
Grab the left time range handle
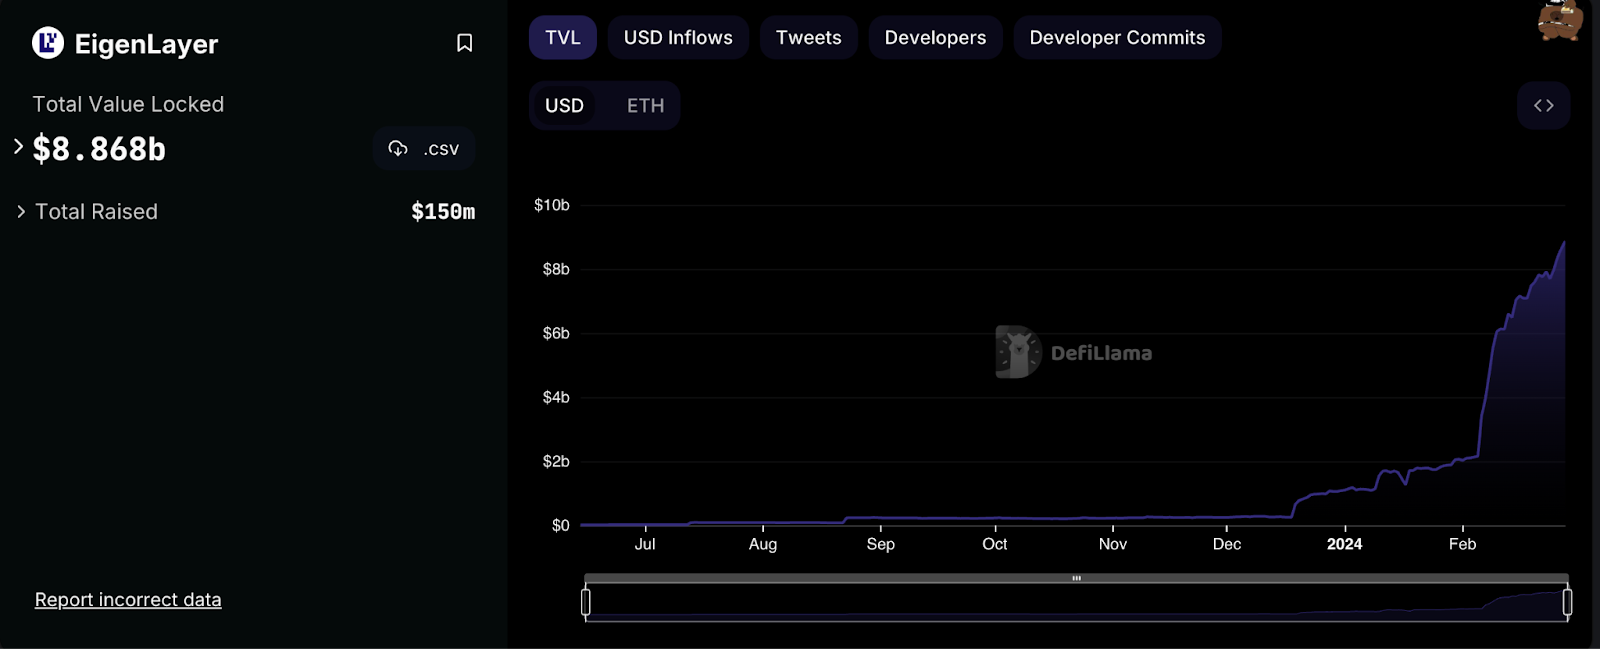[x=586, y=602]
